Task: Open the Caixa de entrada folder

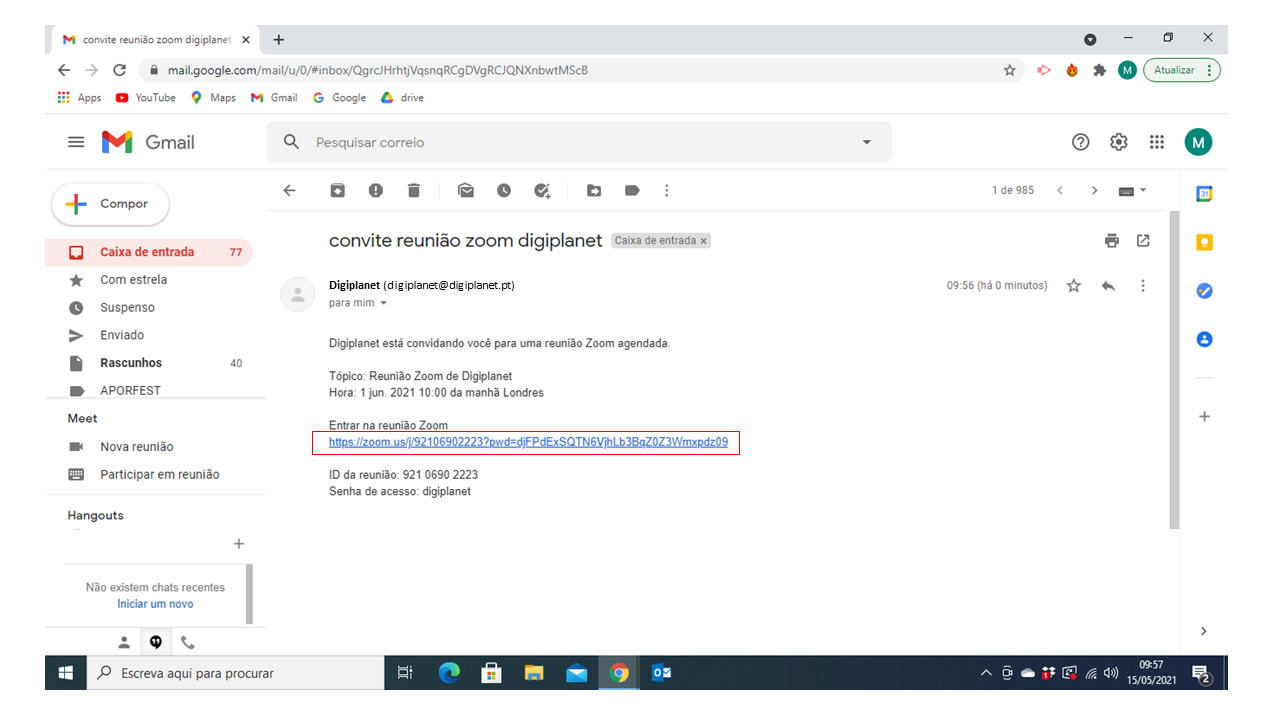Action: click(x=147, y=252)
